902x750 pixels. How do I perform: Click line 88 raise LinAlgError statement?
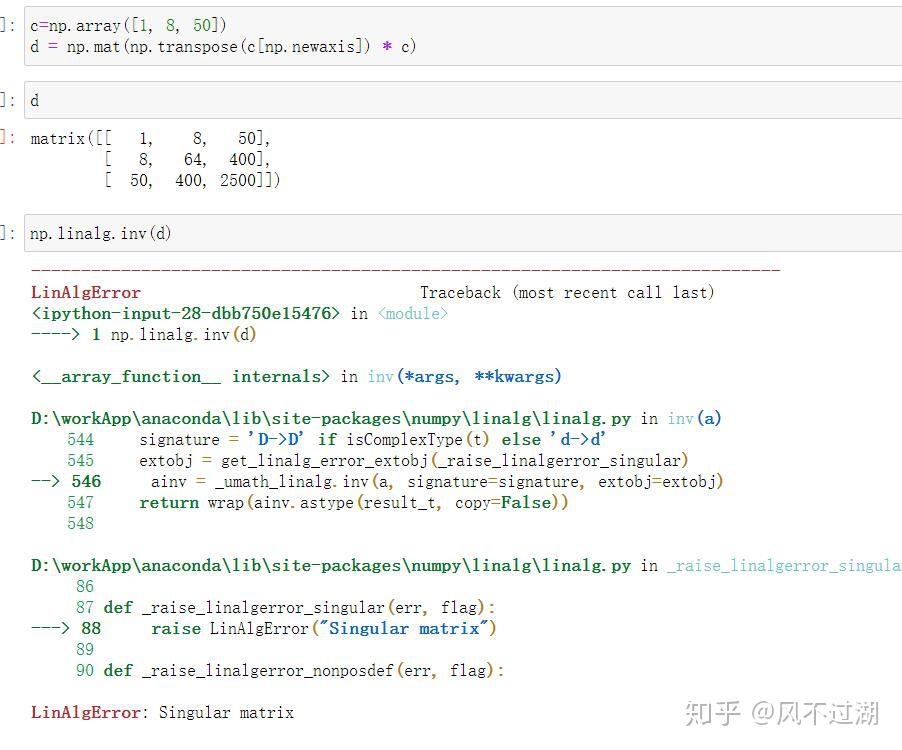(263, 629)
